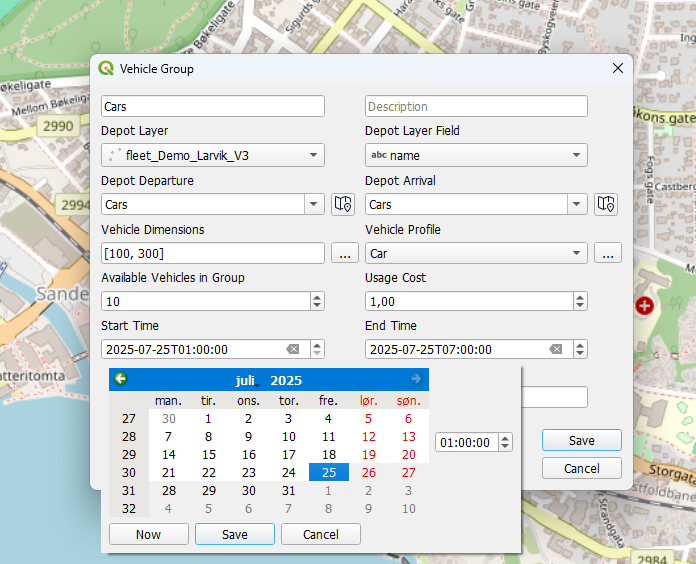Screen dimensions: 696x564
Task: Clear the End Time field value
Action: point(556,349)
